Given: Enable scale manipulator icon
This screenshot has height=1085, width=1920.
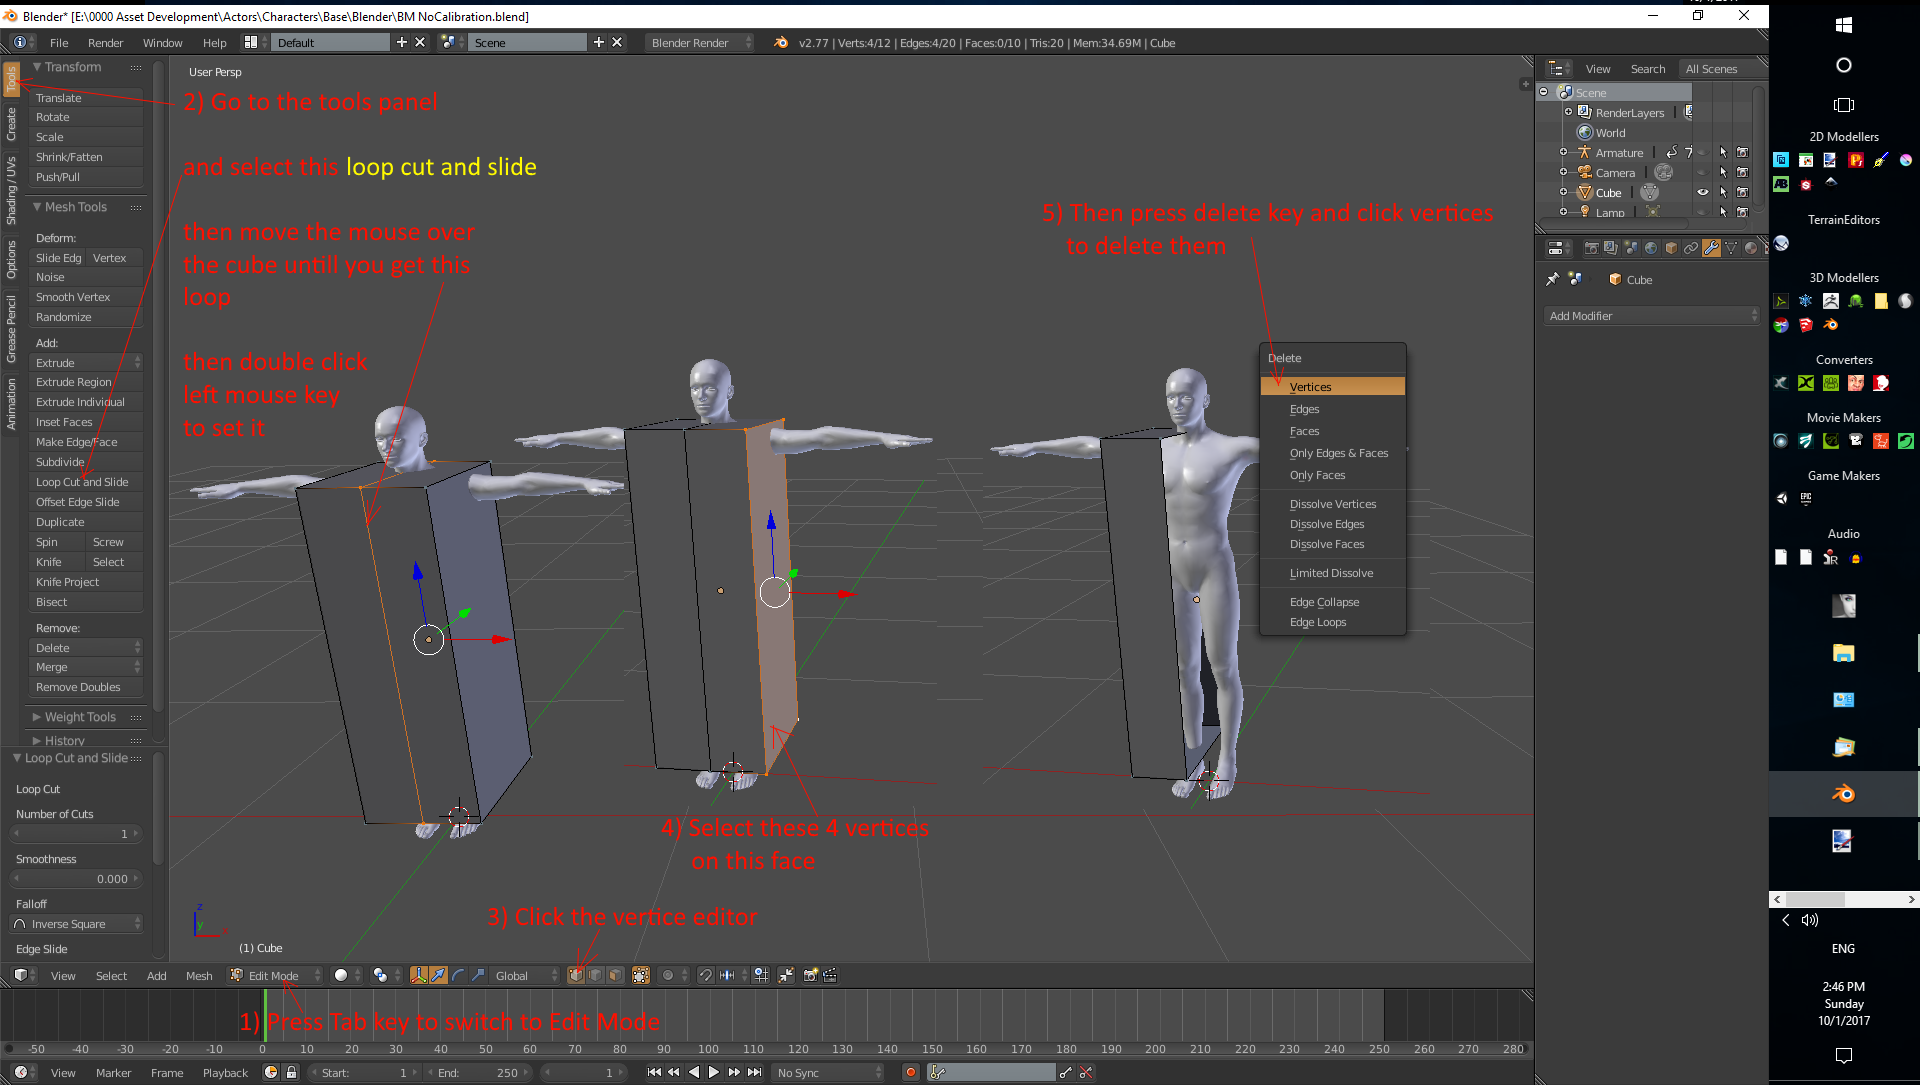Looking at the screenshot, I should tap(478, 975).
